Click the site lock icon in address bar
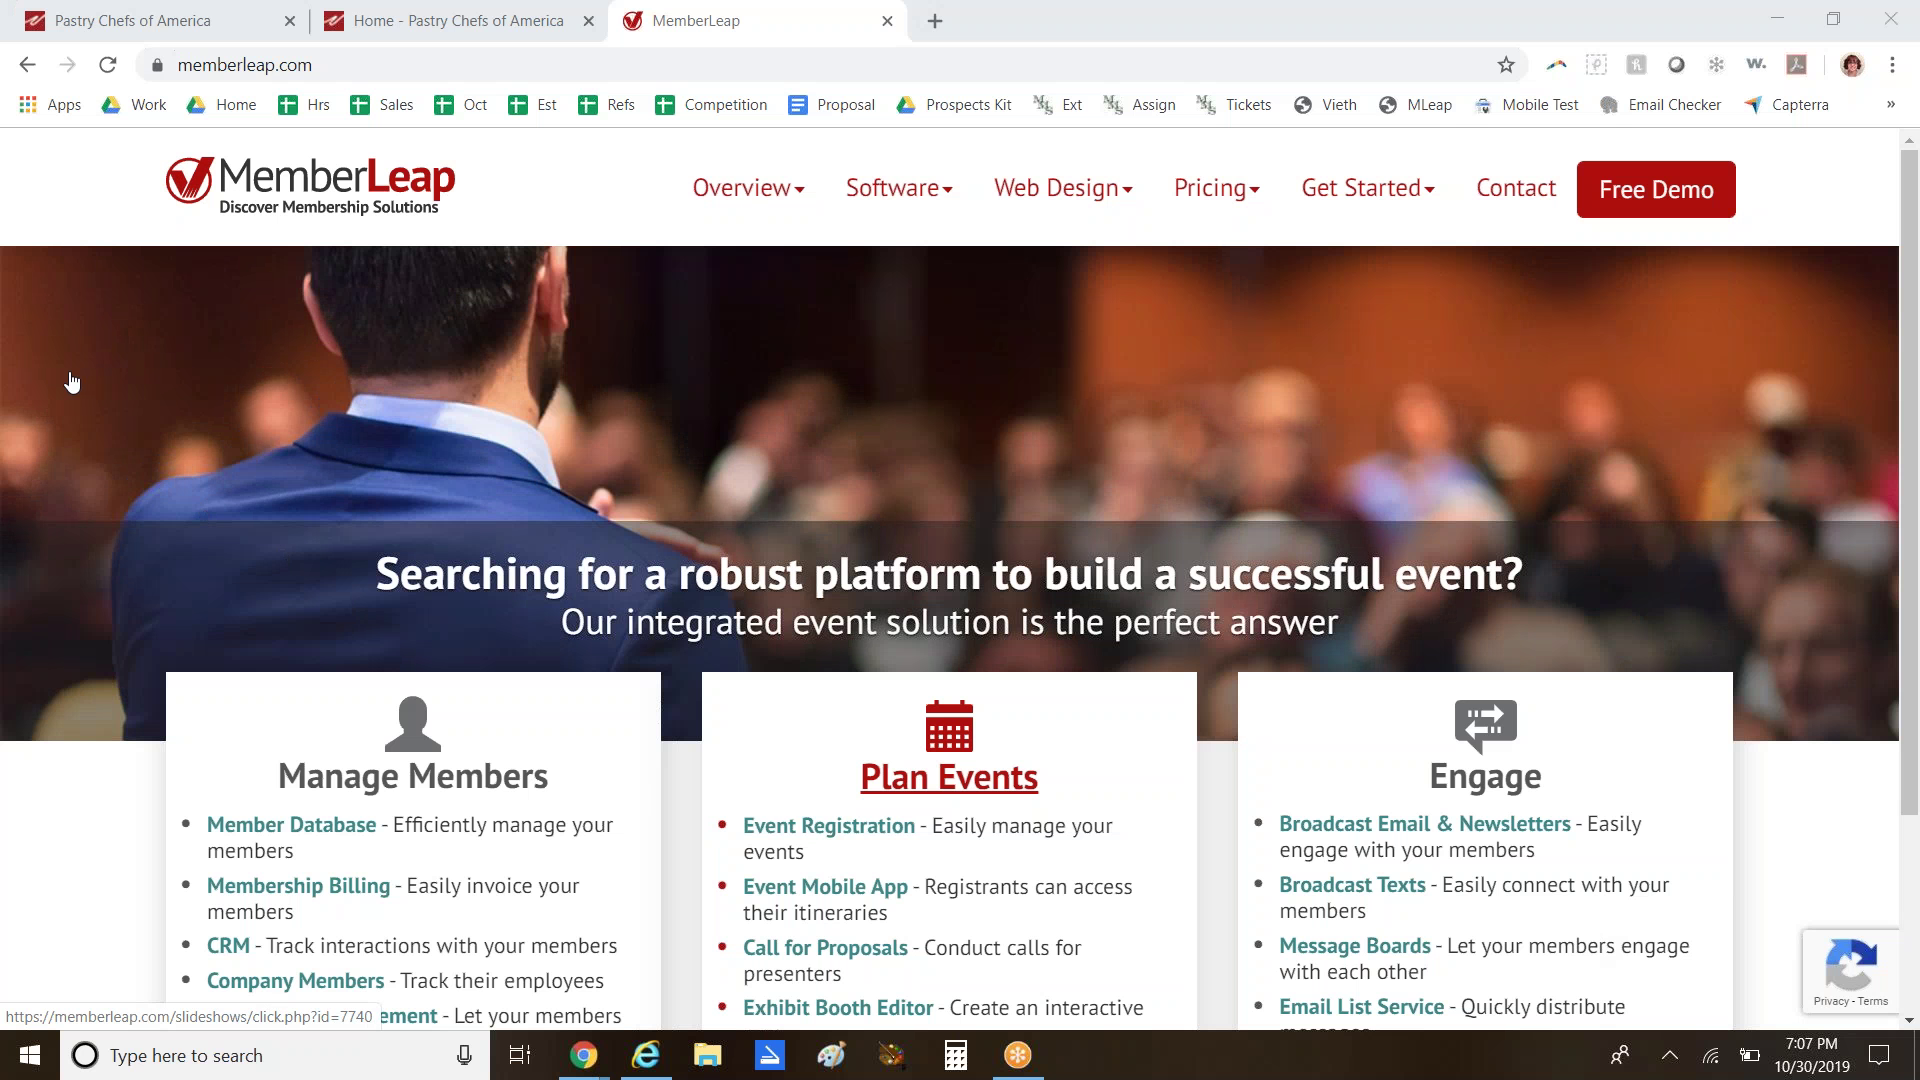The height and width of the screenshot is (1080, 1920). [x=157, y=65]
